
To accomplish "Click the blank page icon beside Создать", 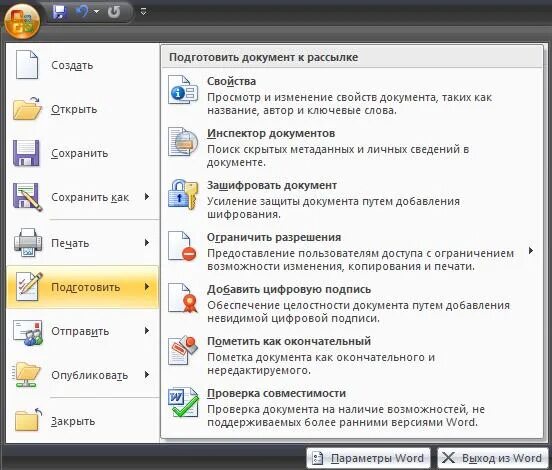I will (x=27, y=65).
